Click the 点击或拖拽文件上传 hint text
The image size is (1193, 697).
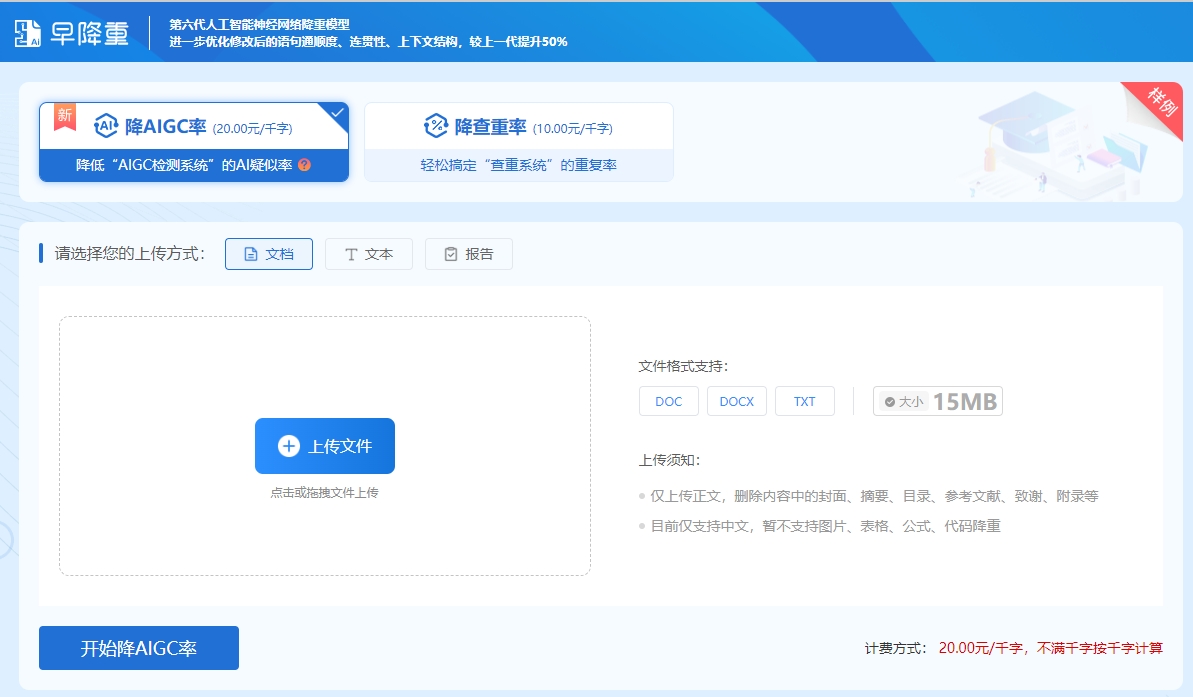pyautogui.click(x=324, y=493)
